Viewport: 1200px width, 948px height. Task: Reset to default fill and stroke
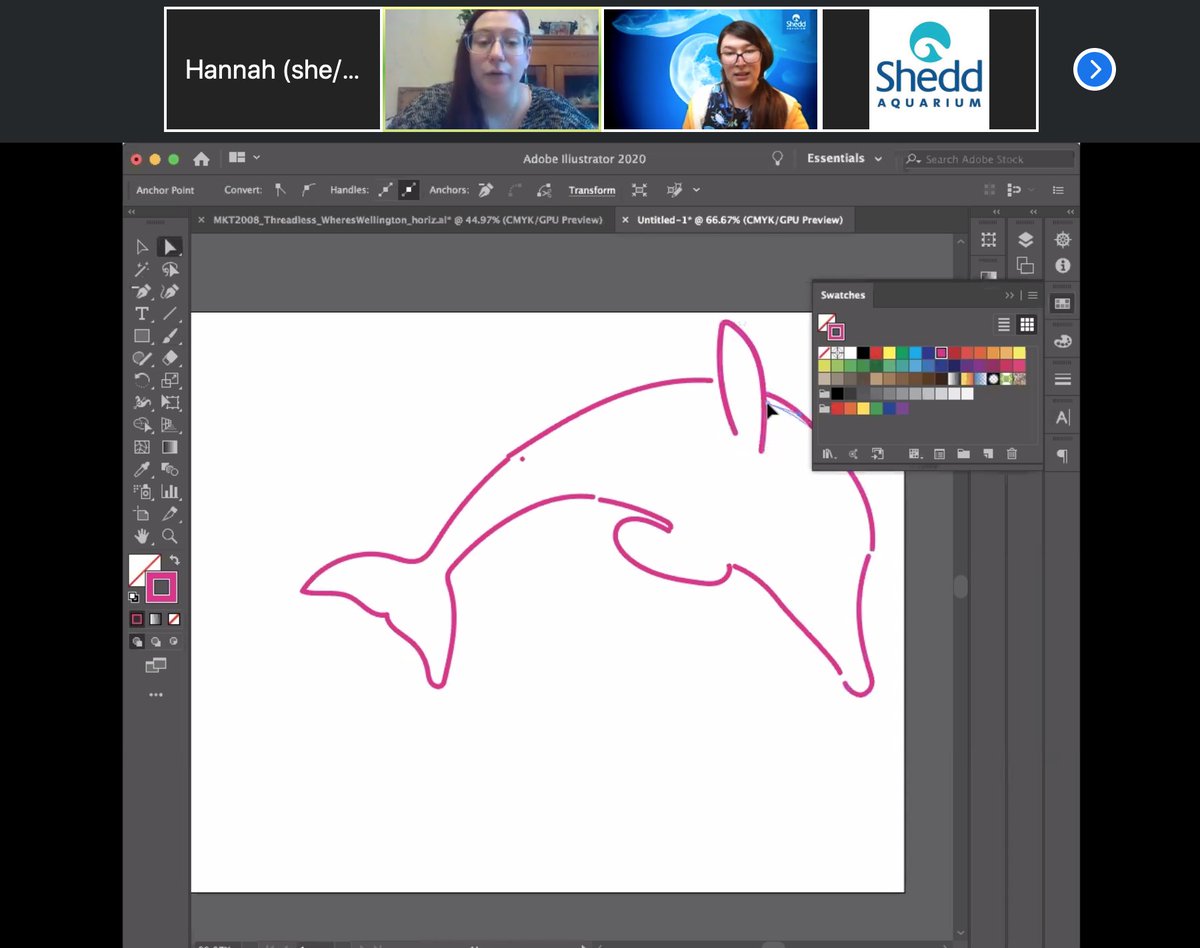(x=135, y=597)
